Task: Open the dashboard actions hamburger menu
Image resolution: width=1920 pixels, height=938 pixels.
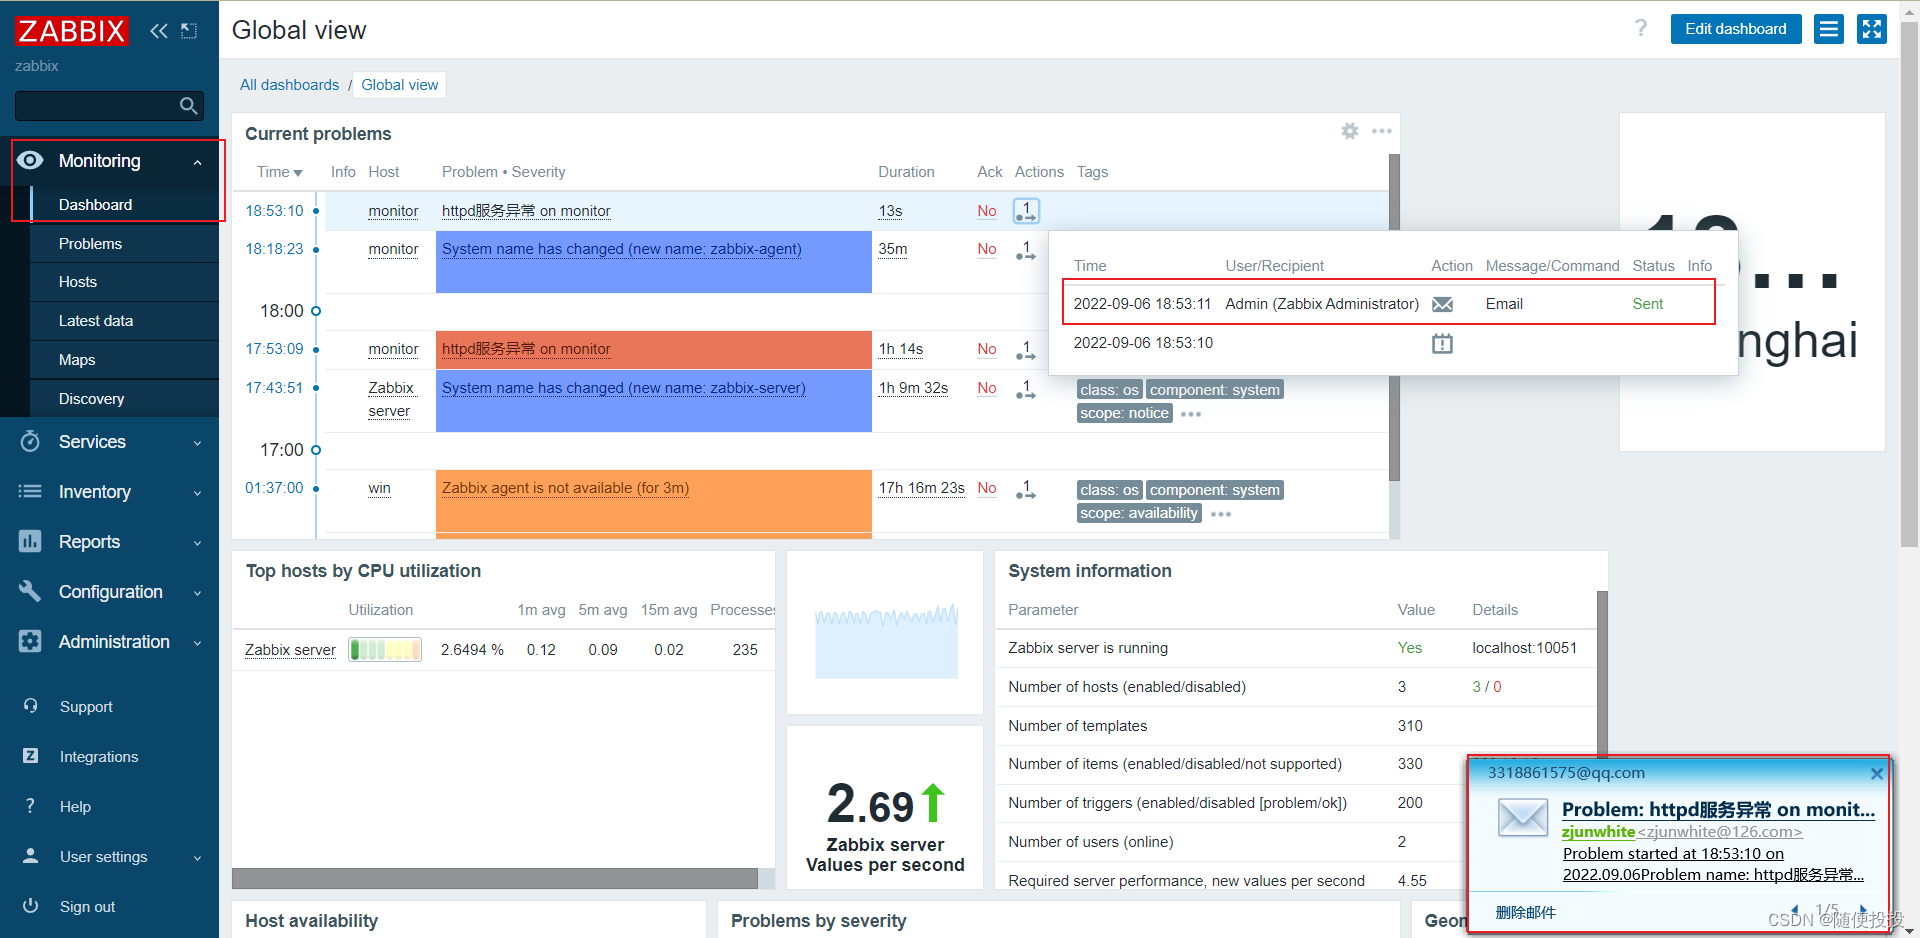Action: click(x=1829, y=29)
